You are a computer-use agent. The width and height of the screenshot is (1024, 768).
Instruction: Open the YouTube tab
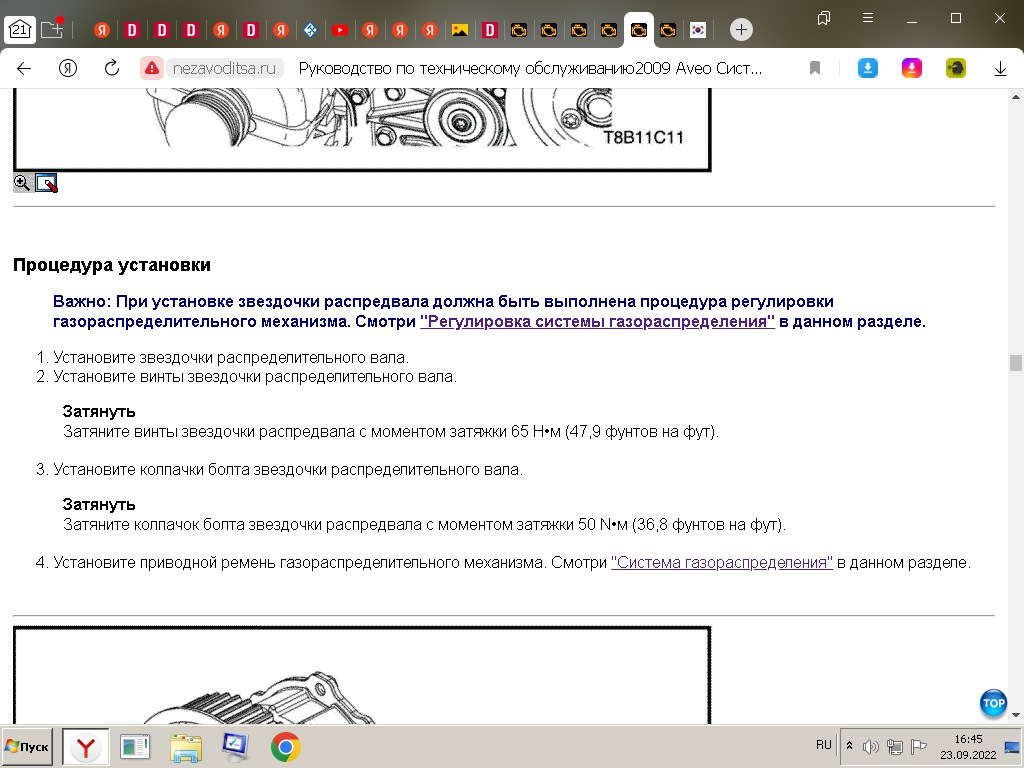340,30
